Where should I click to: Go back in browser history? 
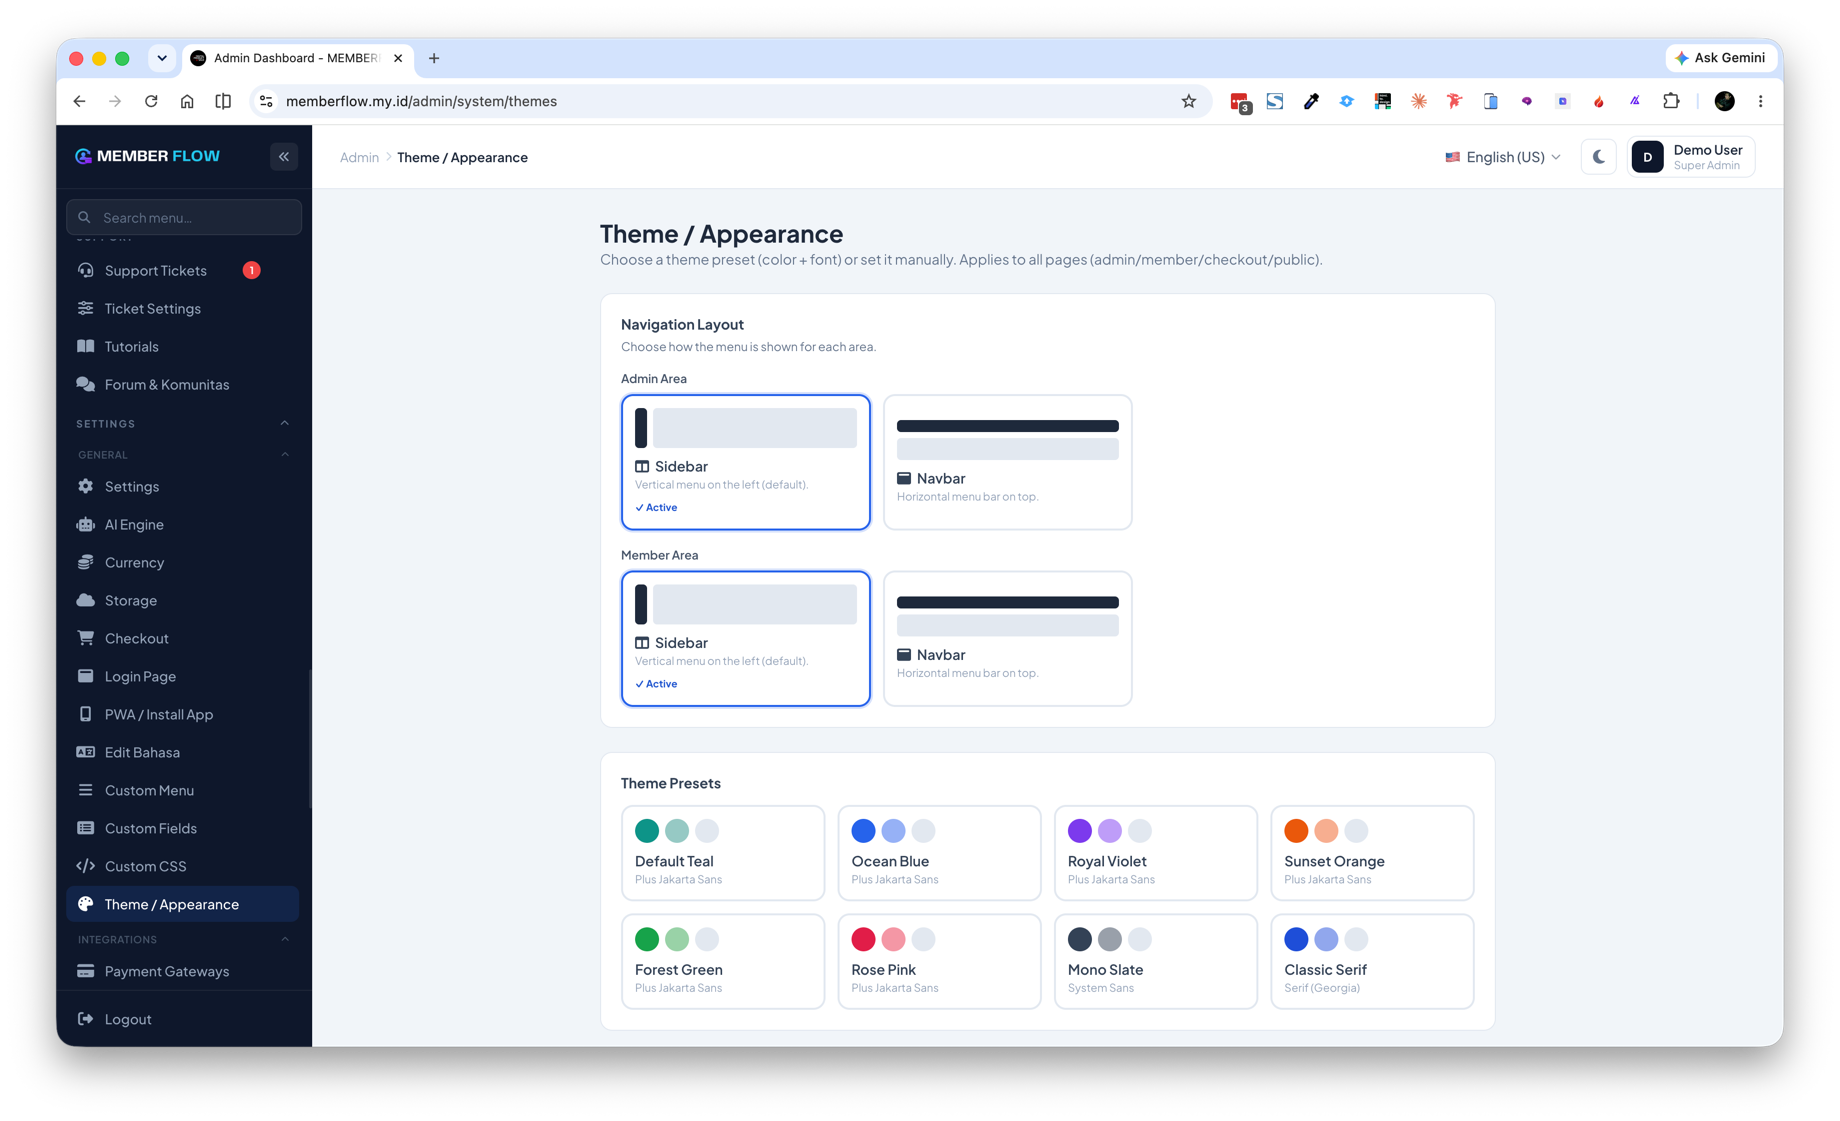[79, 101]
